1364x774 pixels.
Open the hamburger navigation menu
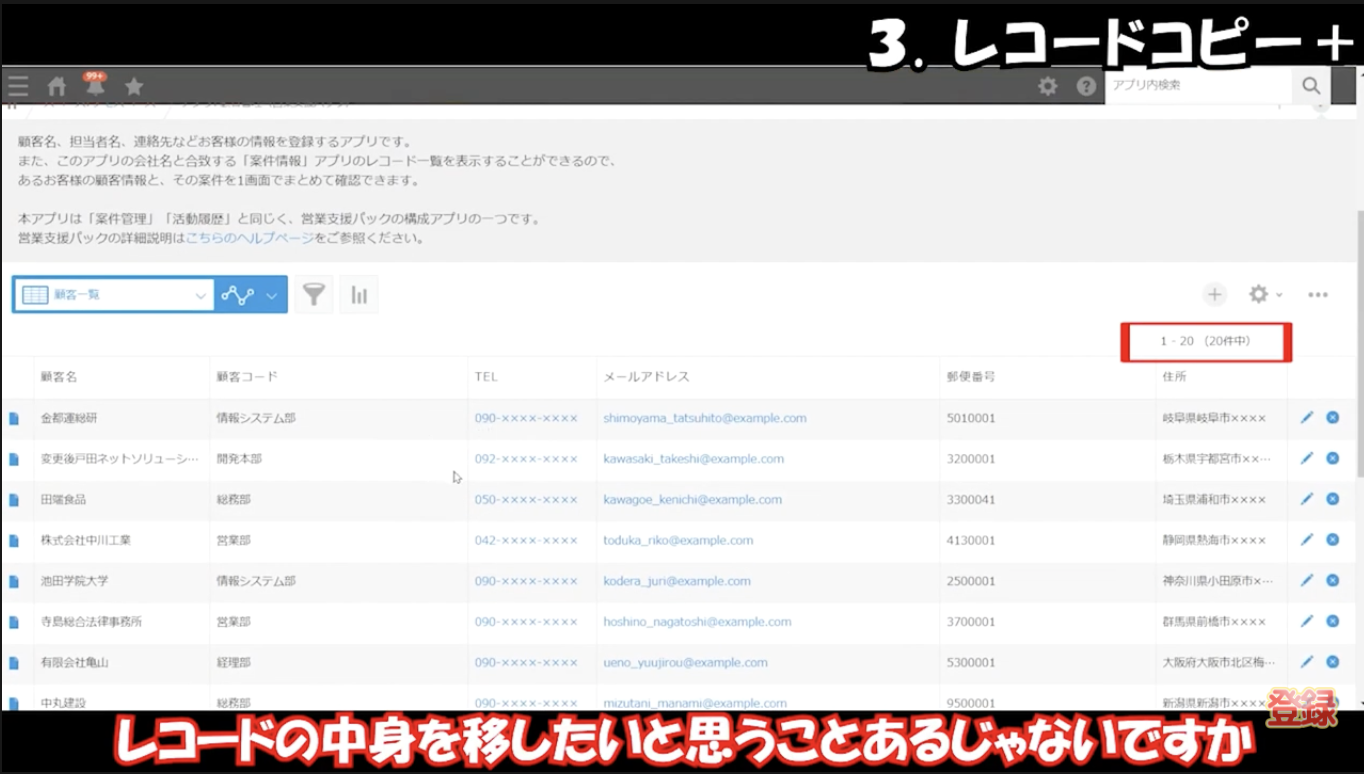point(17,86)
